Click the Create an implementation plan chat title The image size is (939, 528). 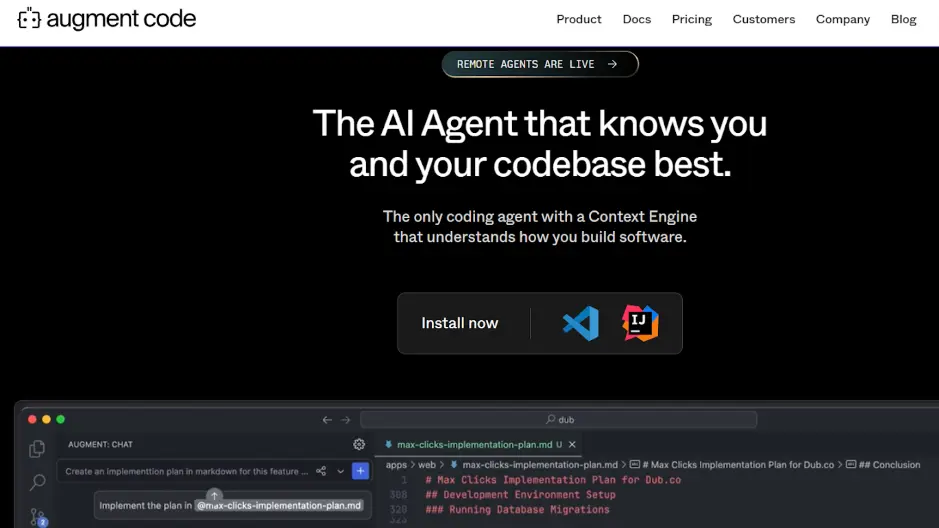[x=186, y=471]
